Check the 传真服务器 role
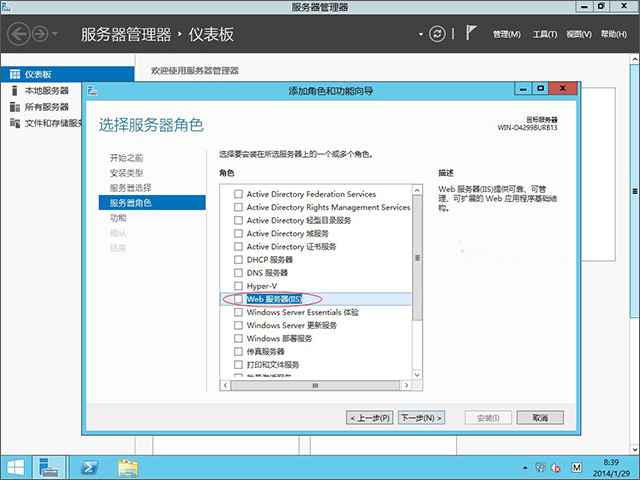Image resolution: width=640 pixels, height=480 pixels. click(238, 351)
